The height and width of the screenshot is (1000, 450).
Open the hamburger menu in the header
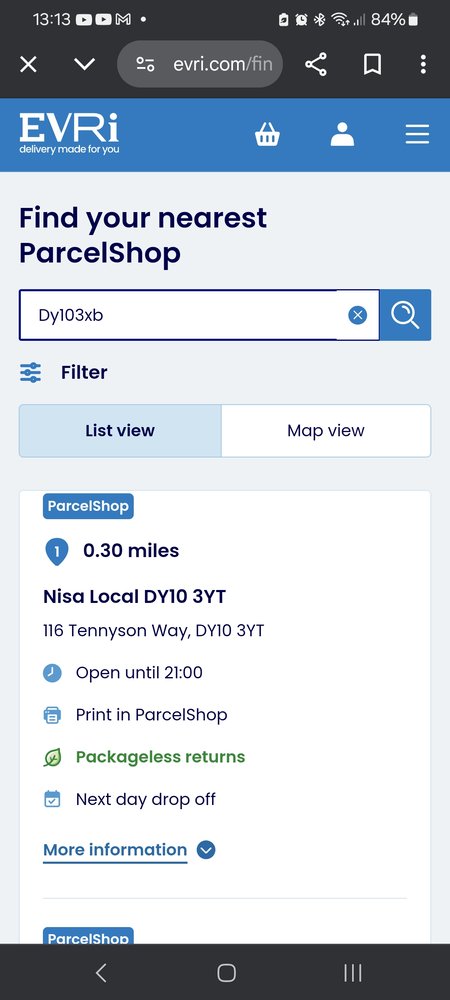[x=417, y=135]
